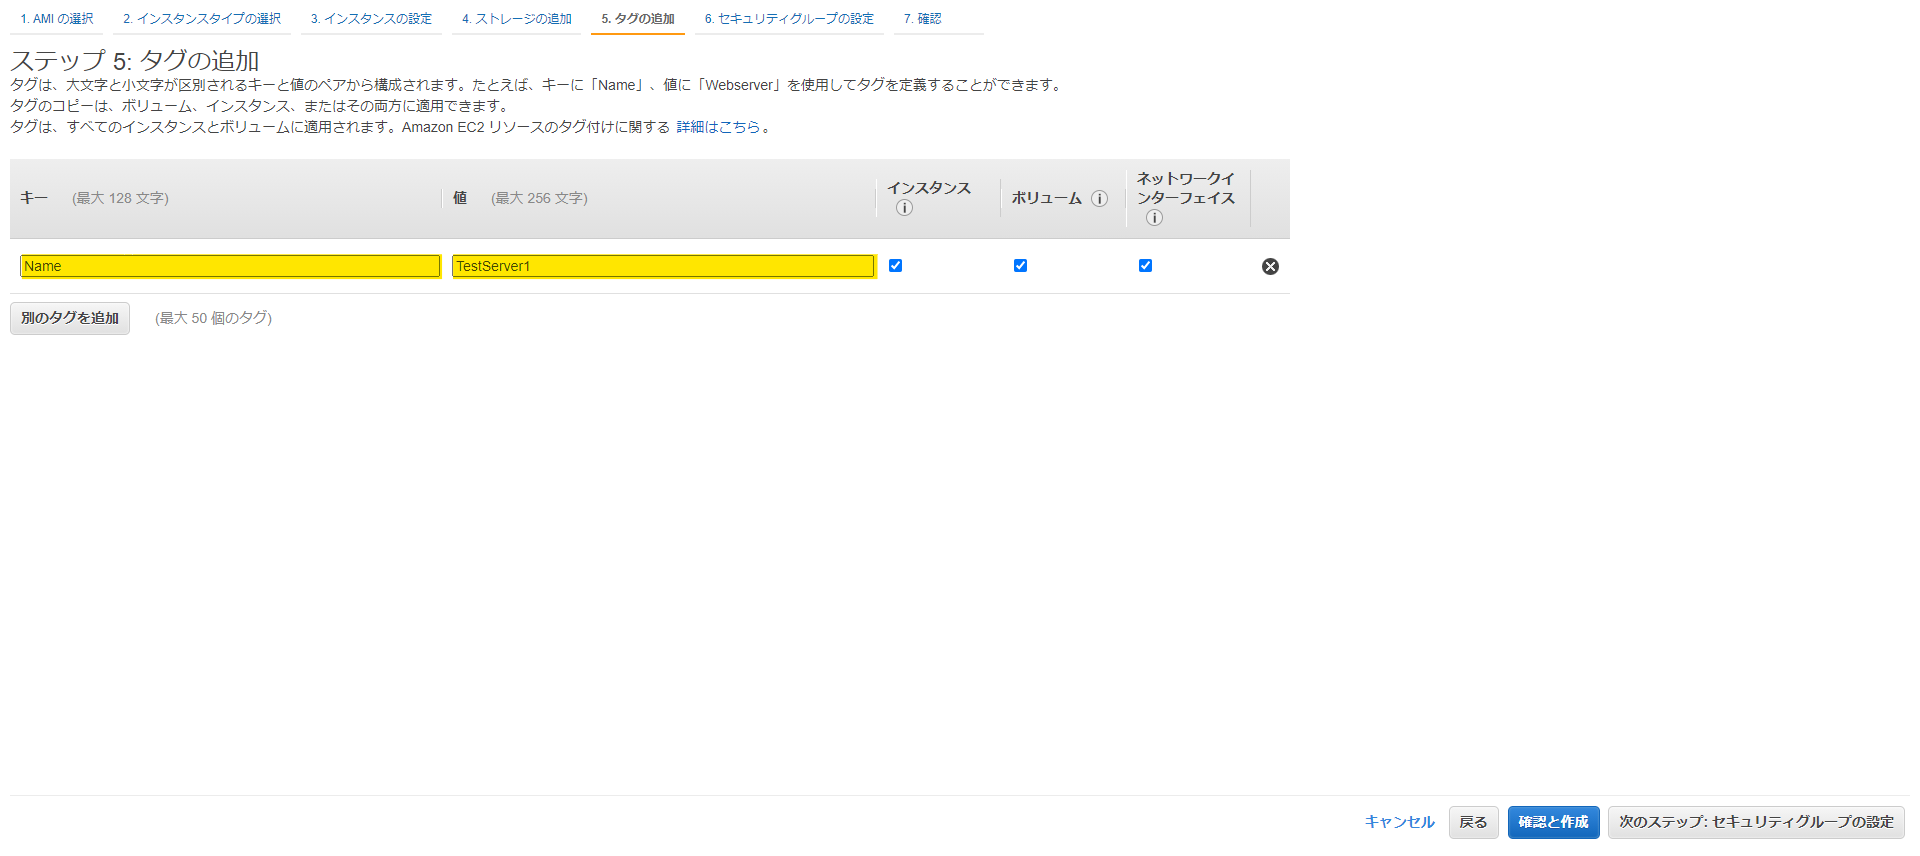Click the 戻る button
The image size is (1920, 856).
click(x=1473, y=822)
